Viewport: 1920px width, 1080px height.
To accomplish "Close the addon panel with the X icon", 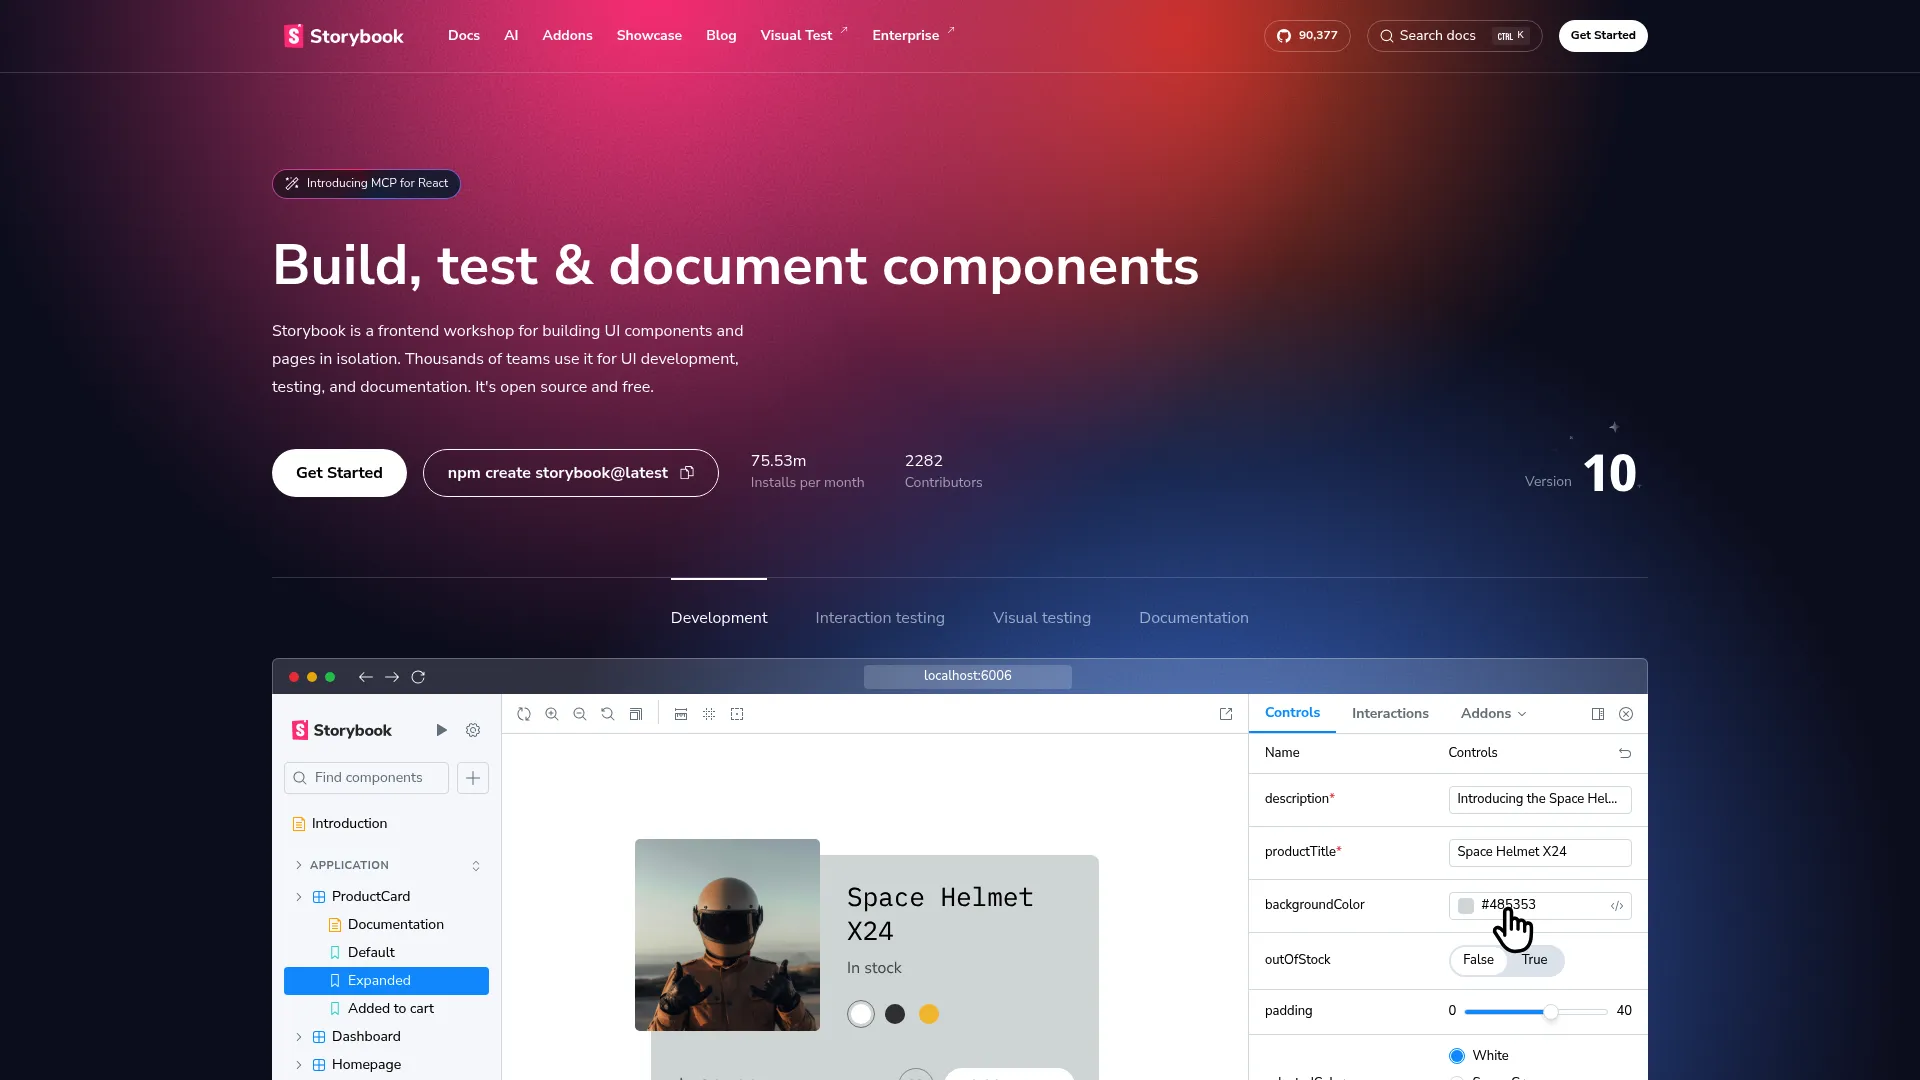I will click(1626, 714).
